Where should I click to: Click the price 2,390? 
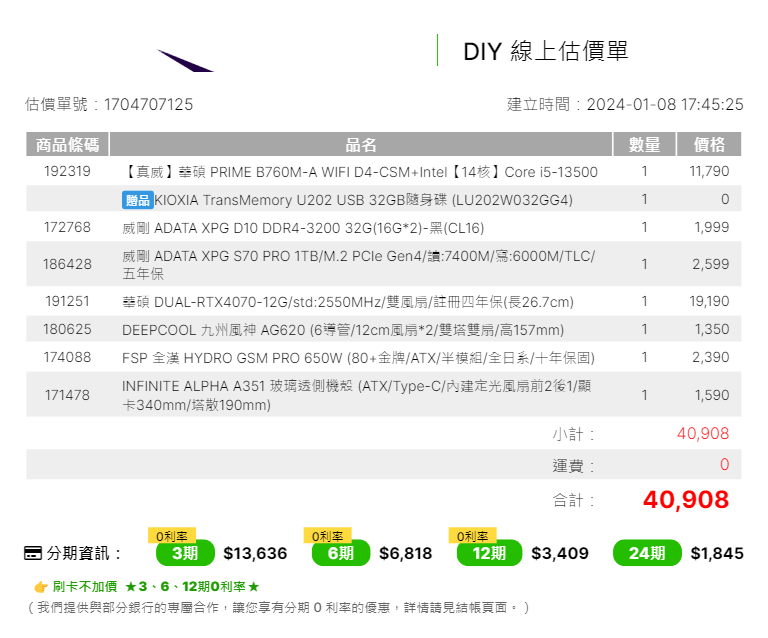click(x=711, y=357)
